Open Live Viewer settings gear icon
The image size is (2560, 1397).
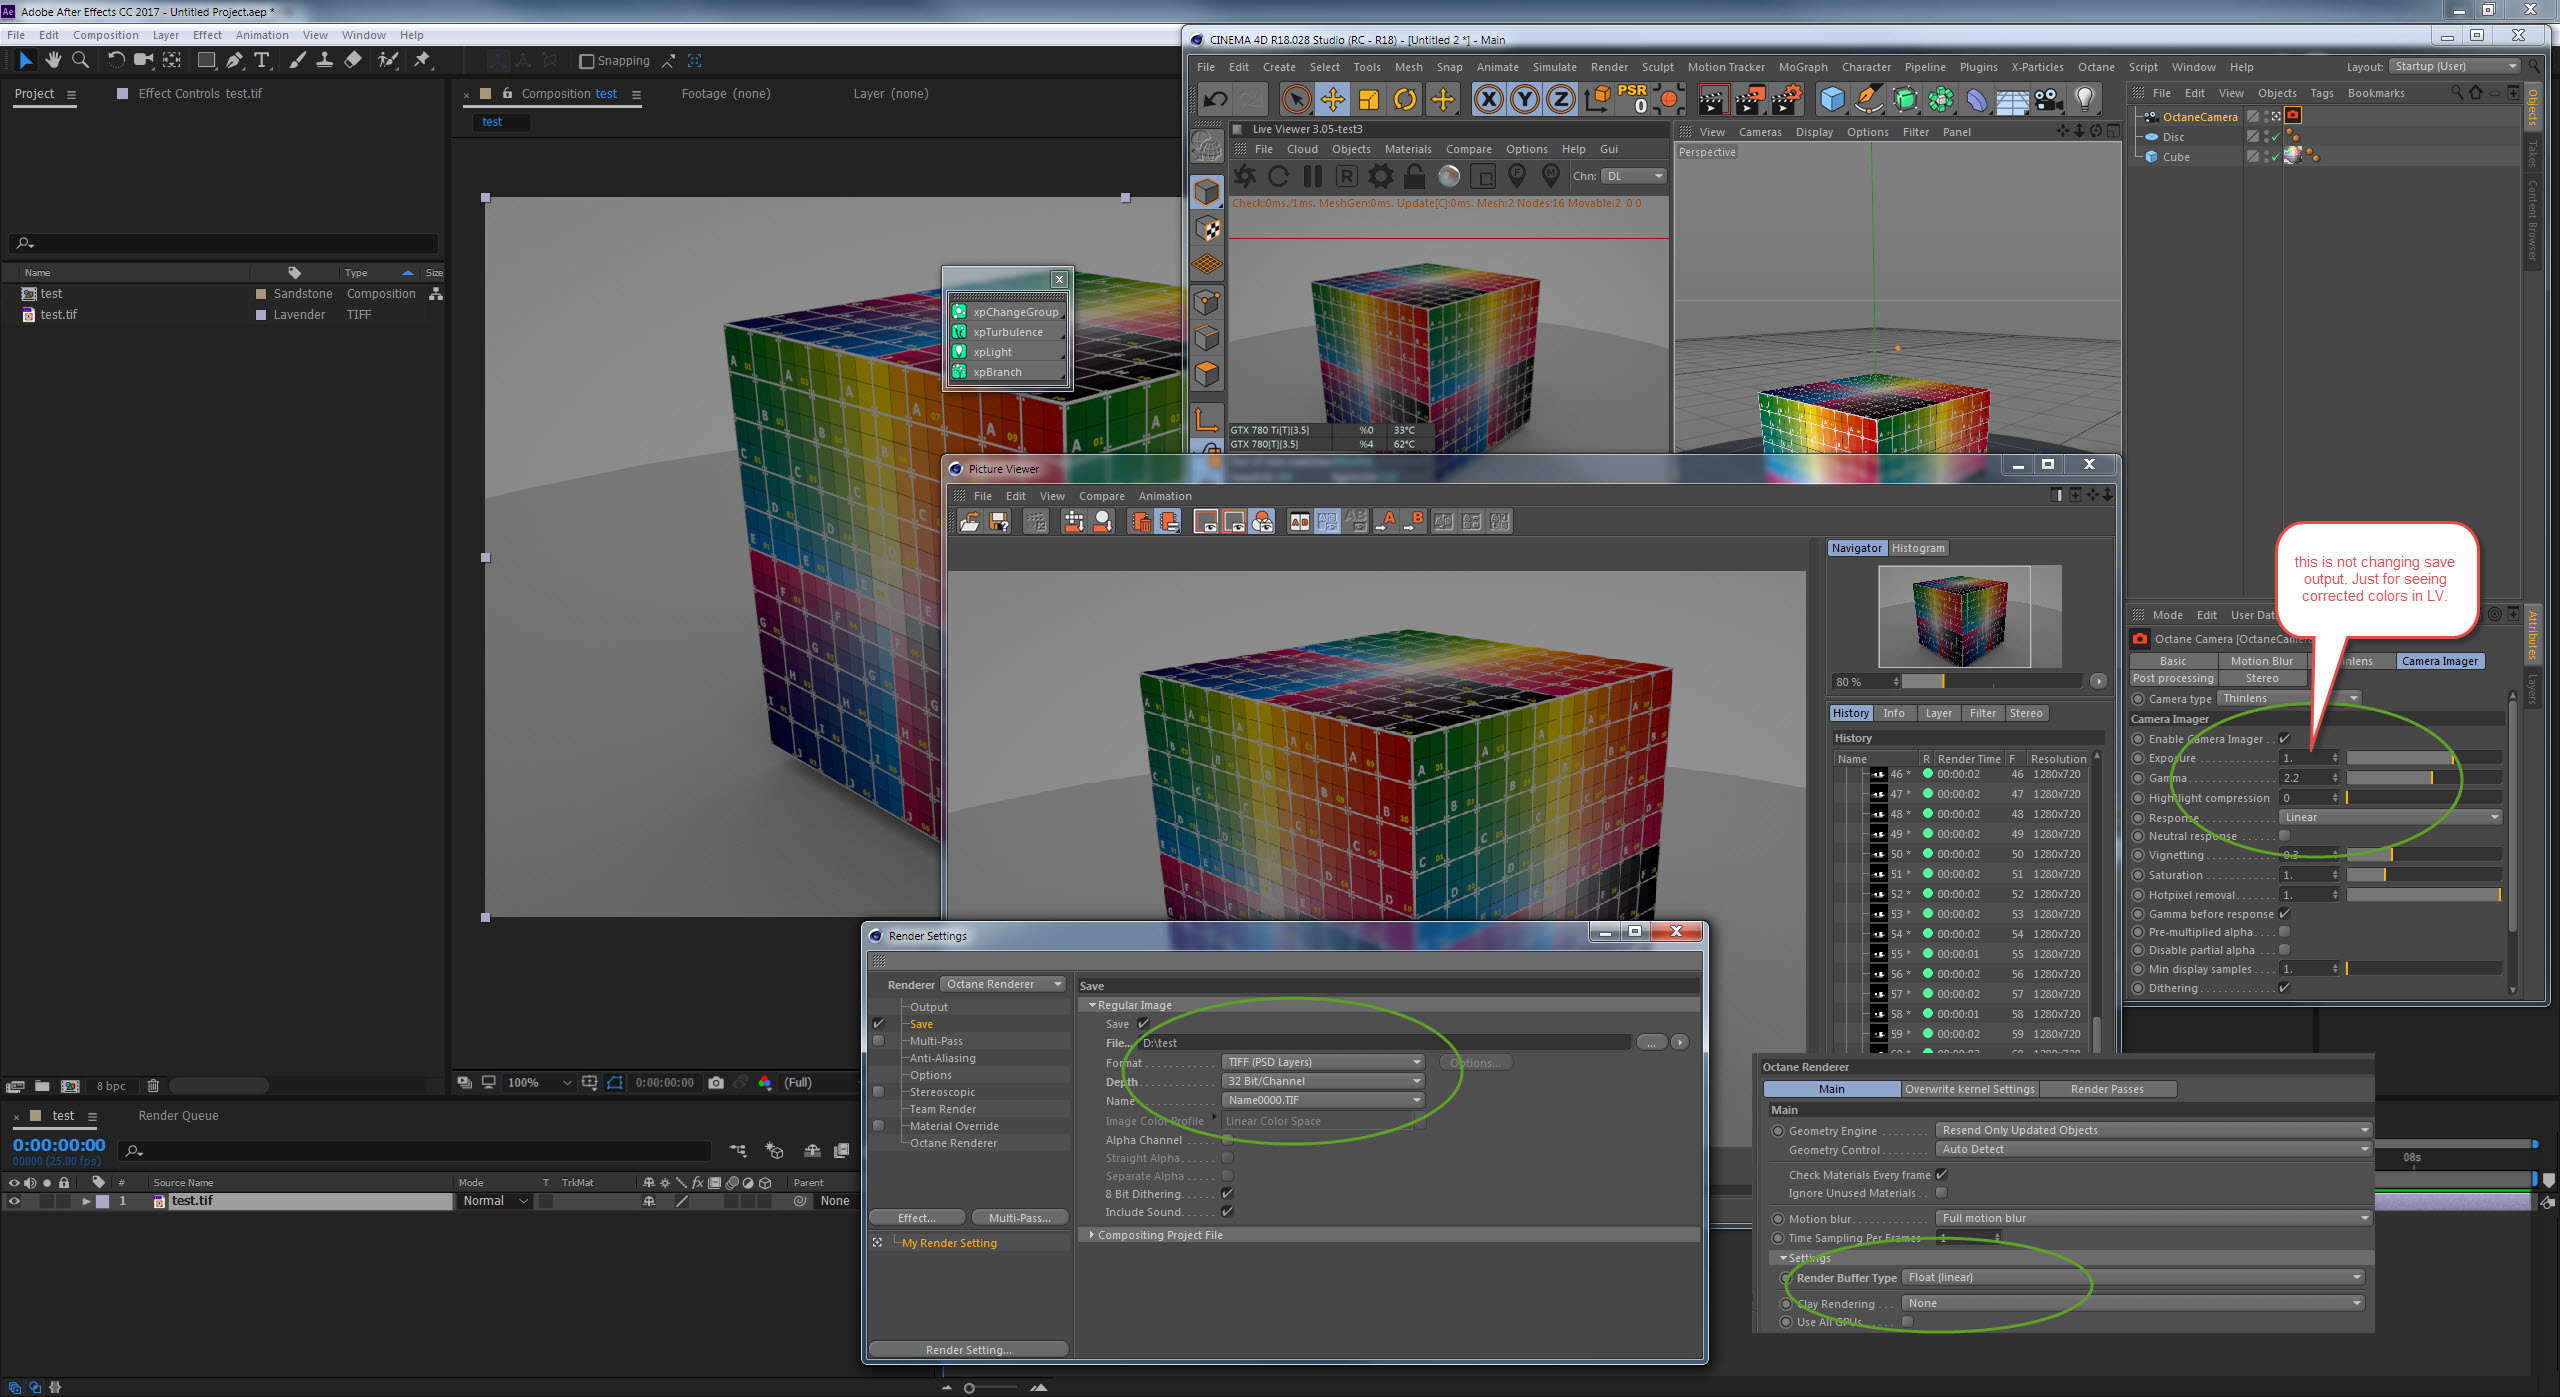[1380, 177]
